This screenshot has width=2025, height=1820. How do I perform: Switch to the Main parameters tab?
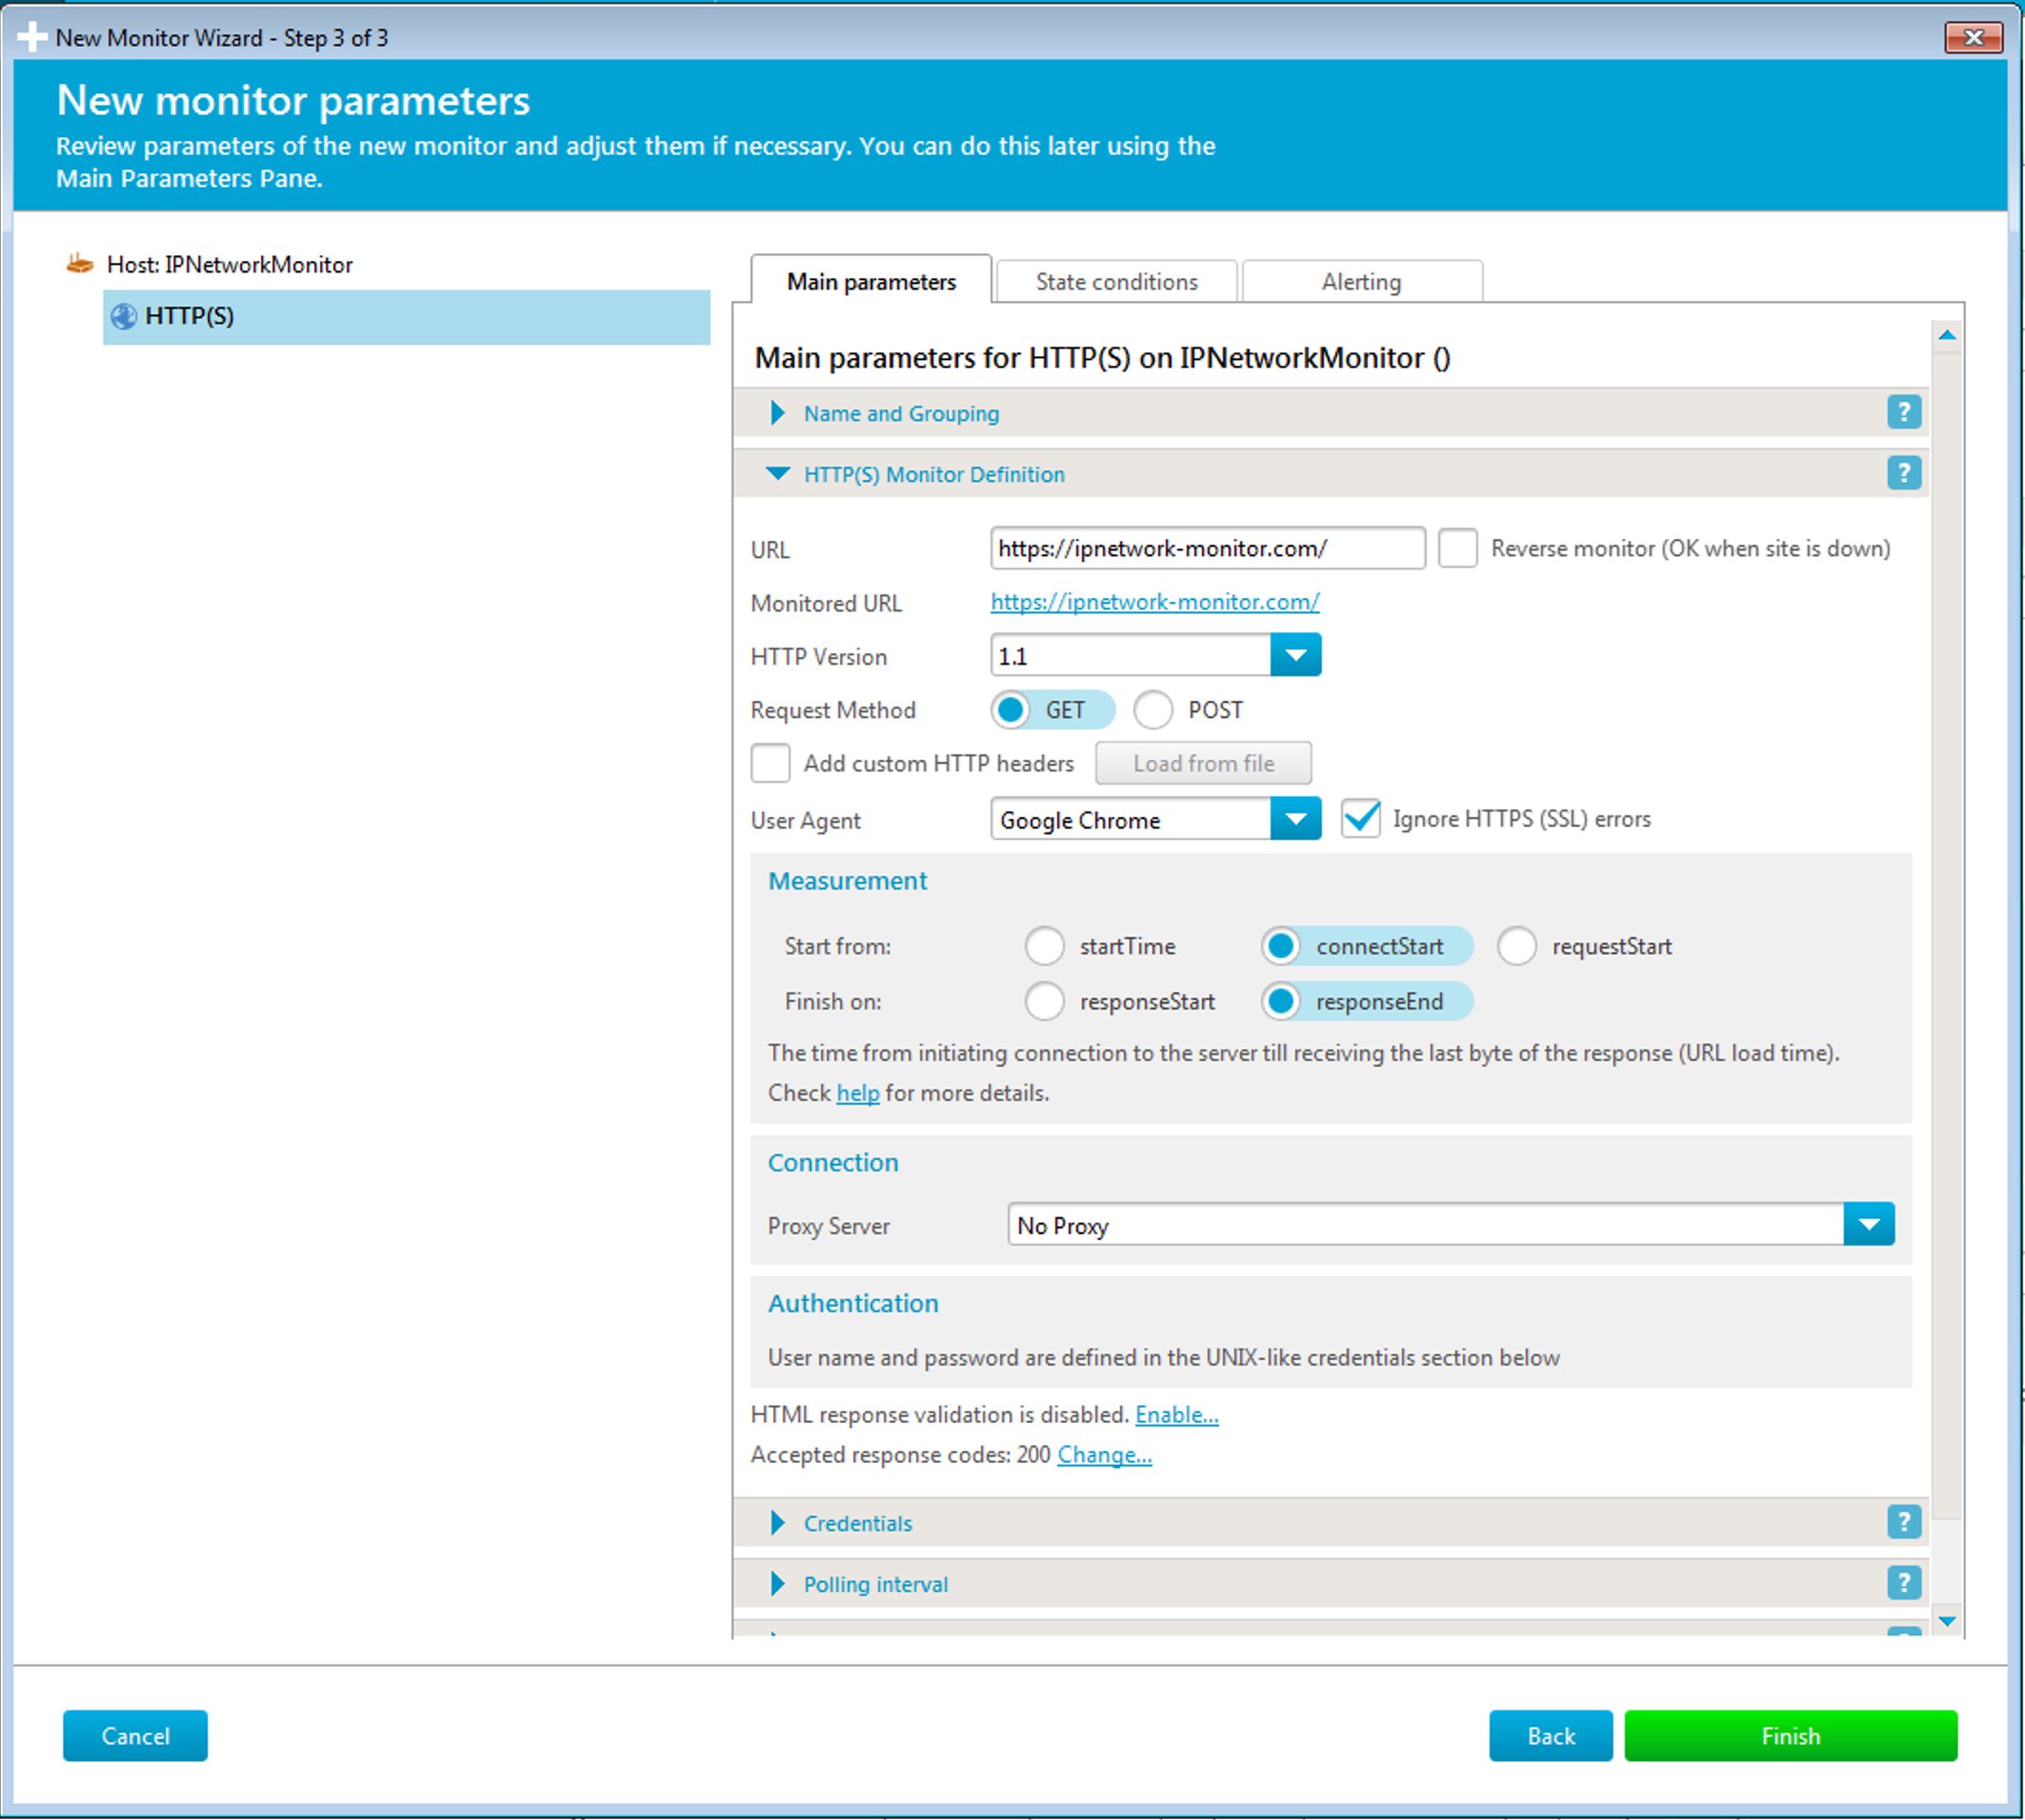[x=871, y=281]
